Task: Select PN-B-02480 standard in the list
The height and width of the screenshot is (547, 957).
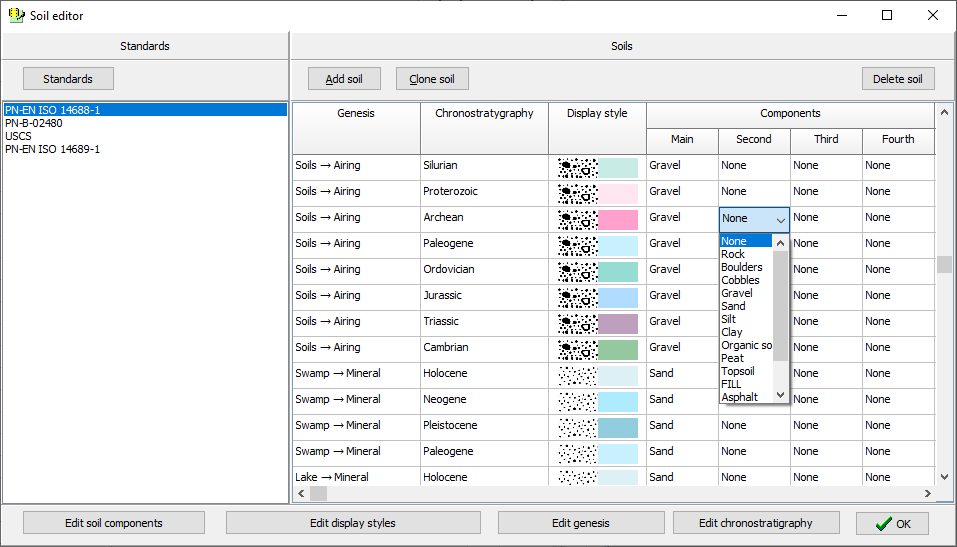Action: [33, 123]
